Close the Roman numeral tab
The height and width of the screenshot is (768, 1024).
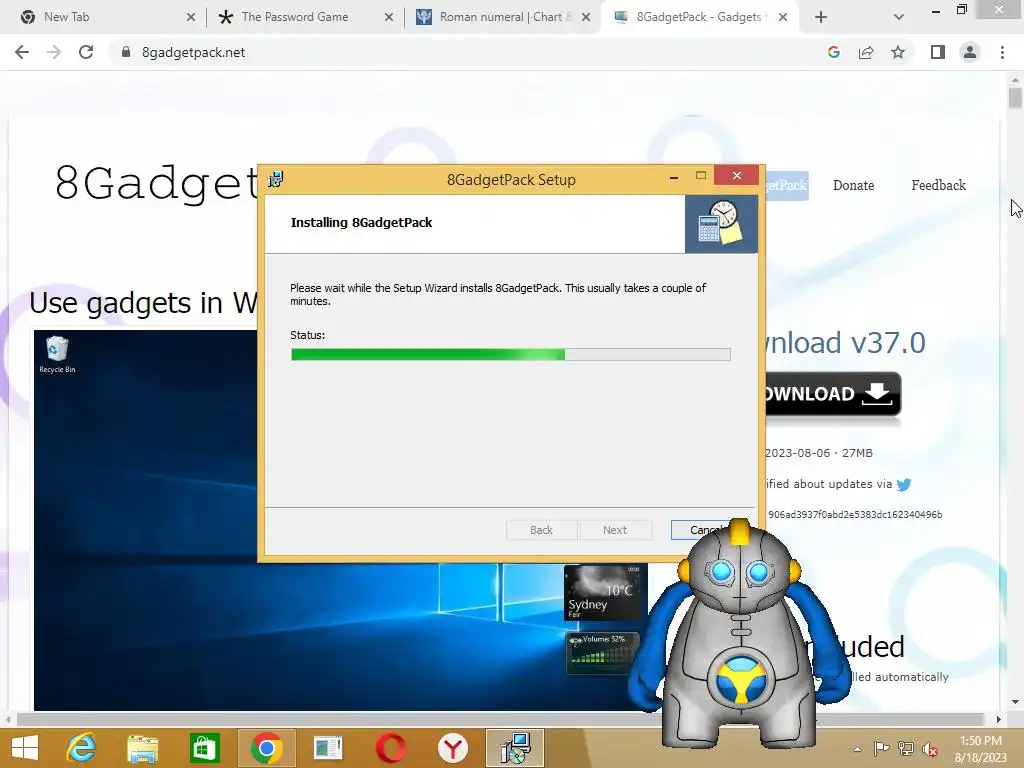[x=586, y=17]
